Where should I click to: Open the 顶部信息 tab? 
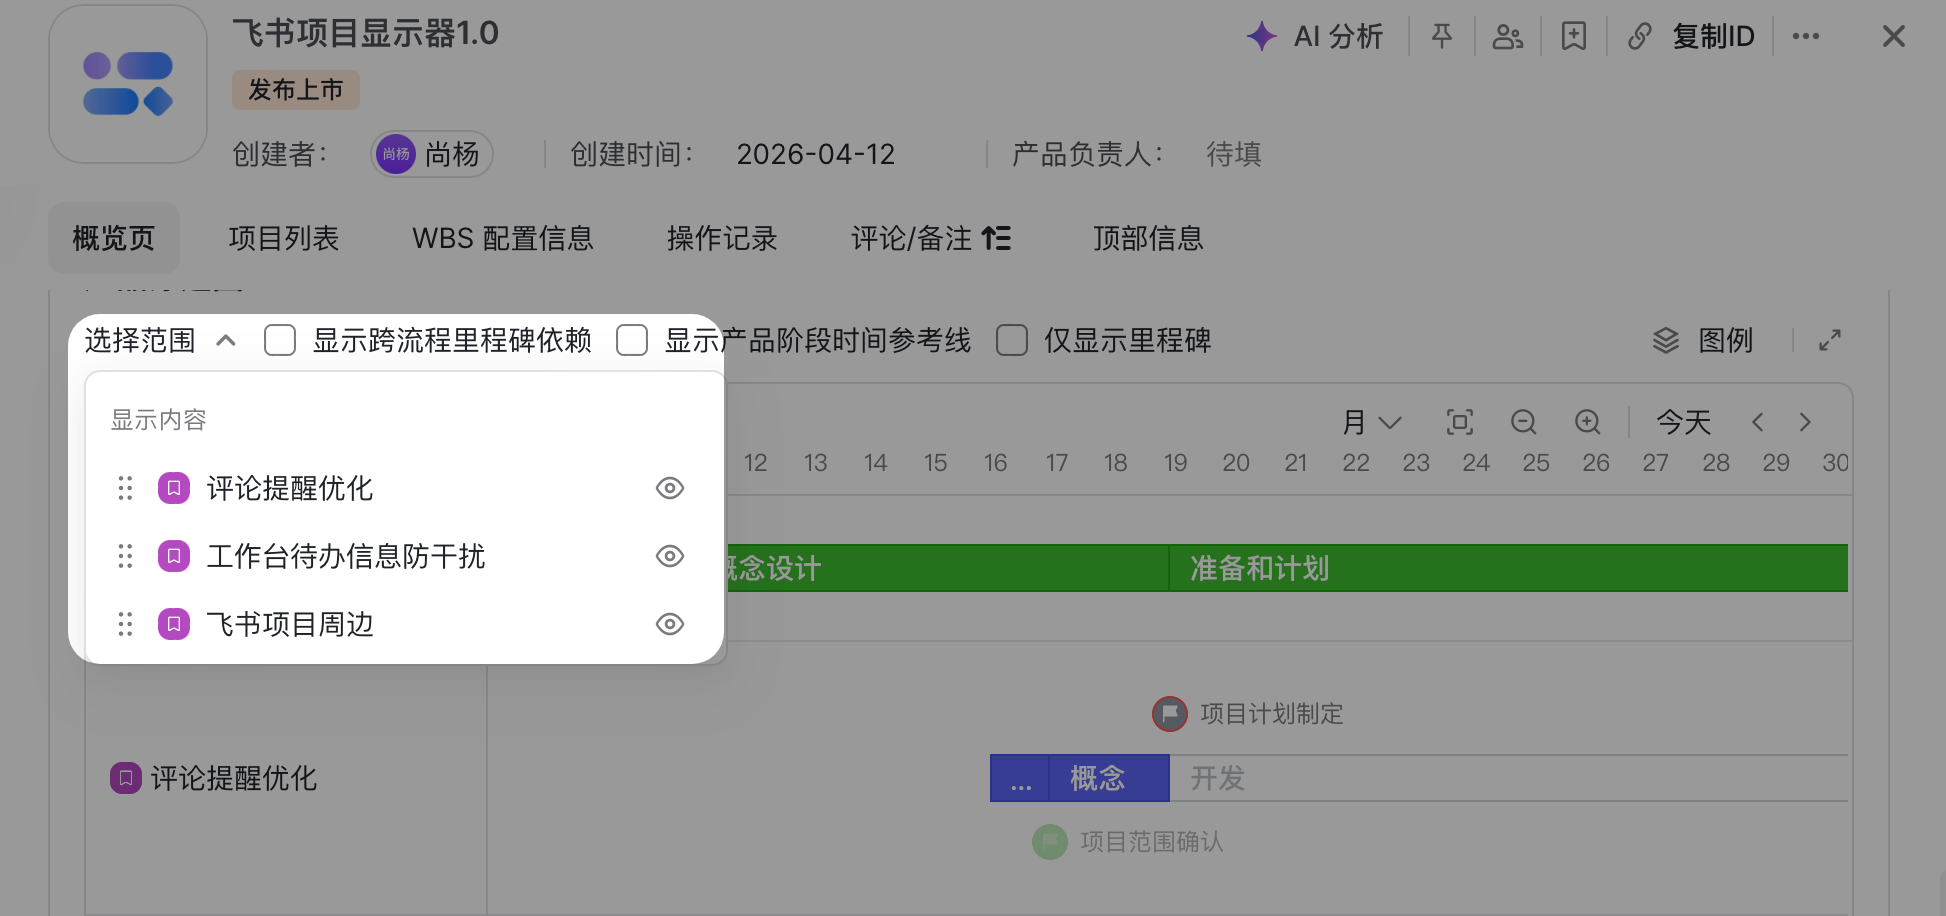pos(1148,238)
